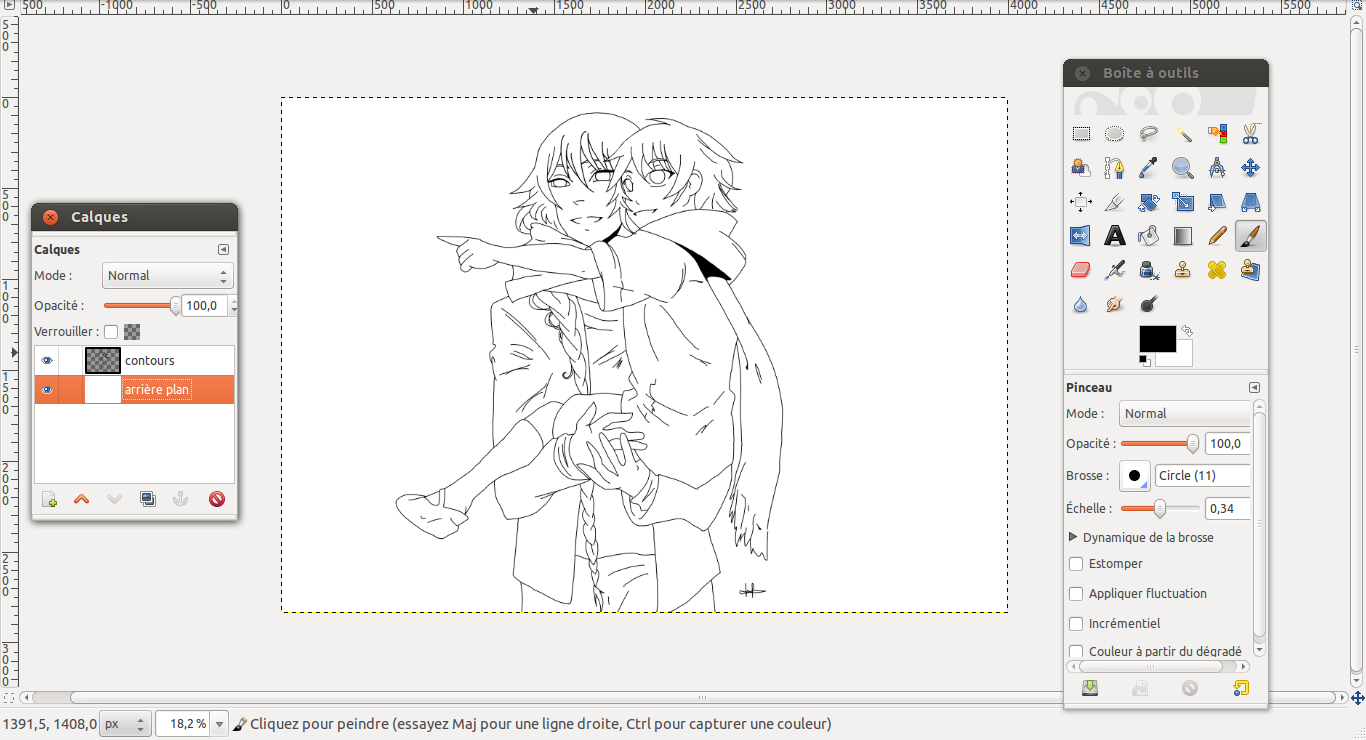Select the Flip tool
1366x740 pixels.
1081,236
